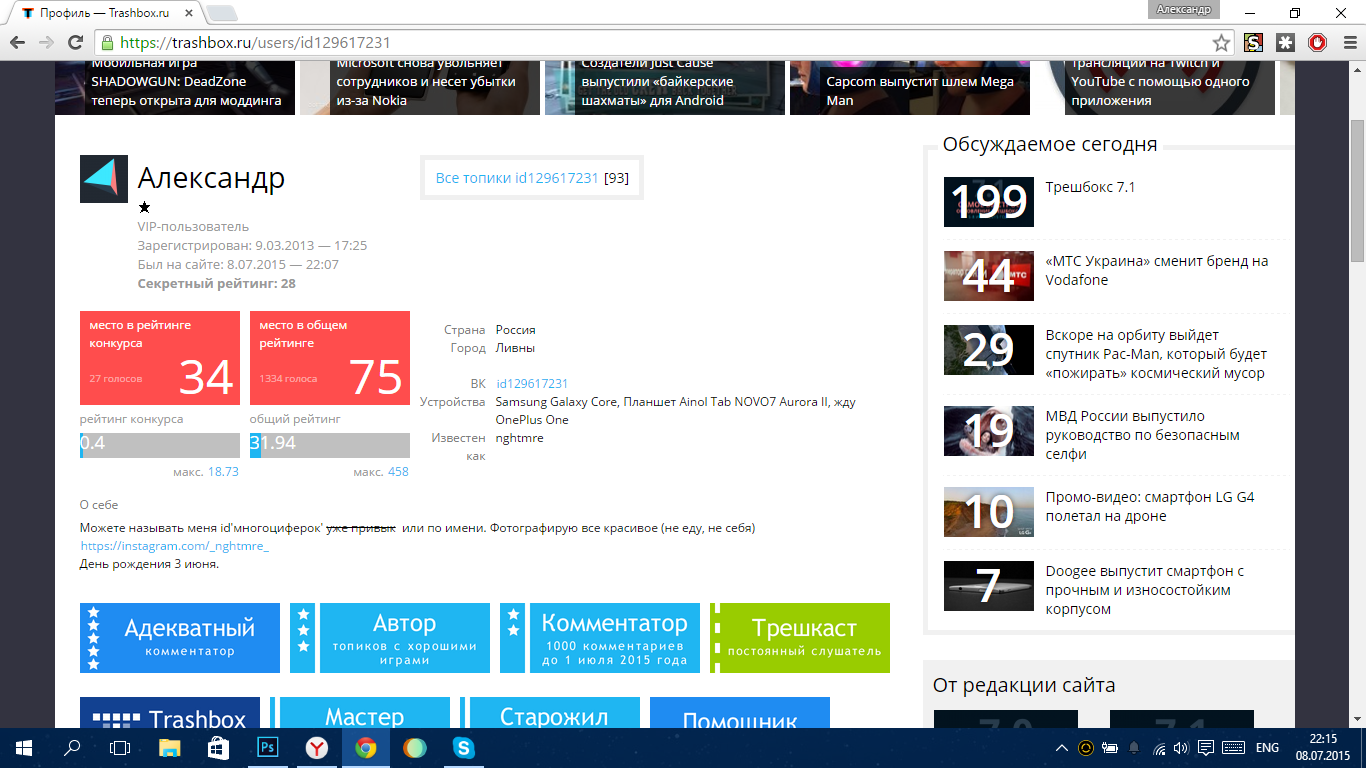The height and width of the screenshot is (768, 1366).
Task: Click the green padlock HTTPS icon
Action: (x=107, y=43)
